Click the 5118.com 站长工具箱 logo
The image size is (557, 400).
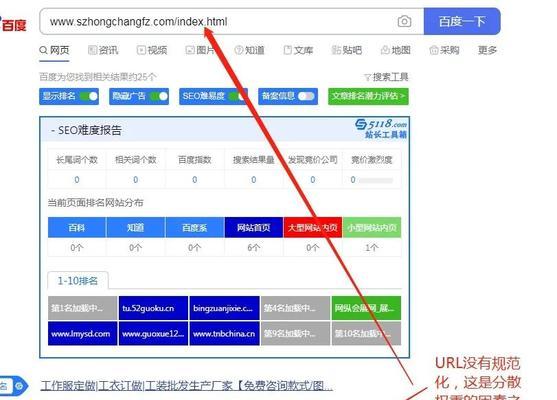pyautogui.click(x=381, y=129)
